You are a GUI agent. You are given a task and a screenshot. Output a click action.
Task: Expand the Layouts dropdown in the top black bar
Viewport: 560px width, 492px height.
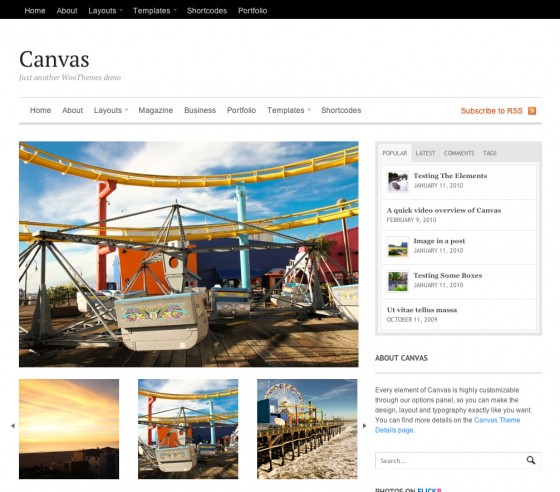pos(105,11)
